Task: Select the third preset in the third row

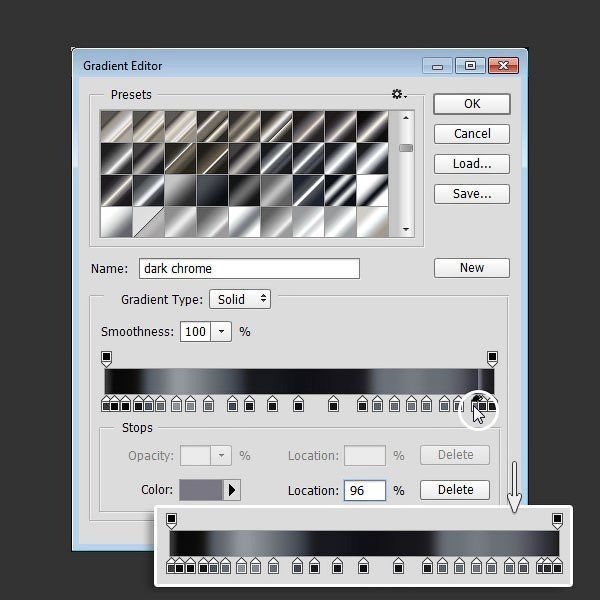Action: pyautogui.click(x=181, y=191)
